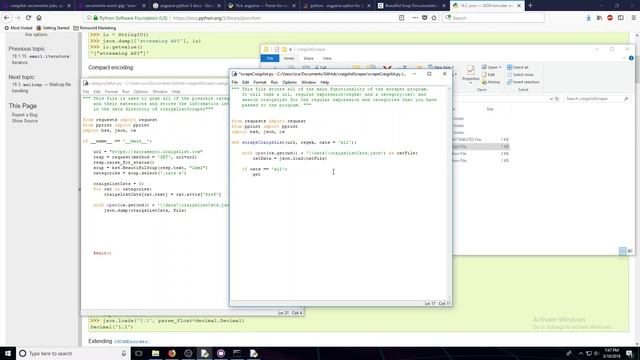Open Help menu in scrapeCraigslist IDLE window
Image resolution: width=640 pixels, height=360 pixels.
(324, 82)
